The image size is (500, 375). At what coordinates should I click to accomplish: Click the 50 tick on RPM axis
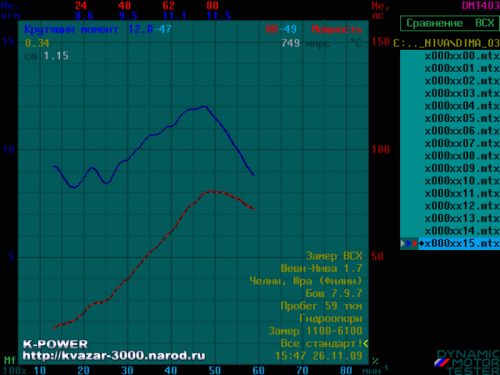coord(215,370)
